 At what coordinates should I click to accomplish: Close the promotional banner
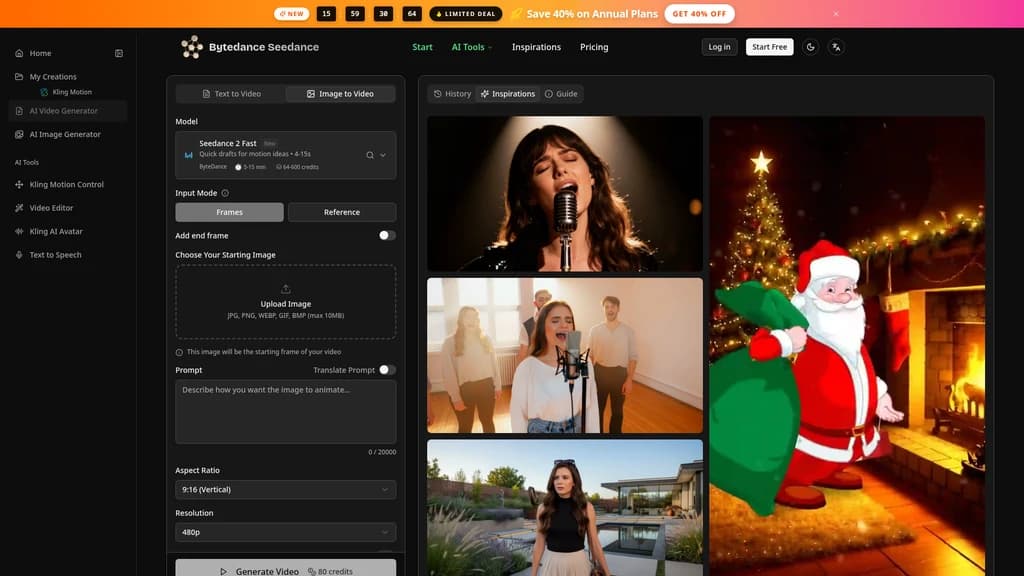(x=836, y=14)
